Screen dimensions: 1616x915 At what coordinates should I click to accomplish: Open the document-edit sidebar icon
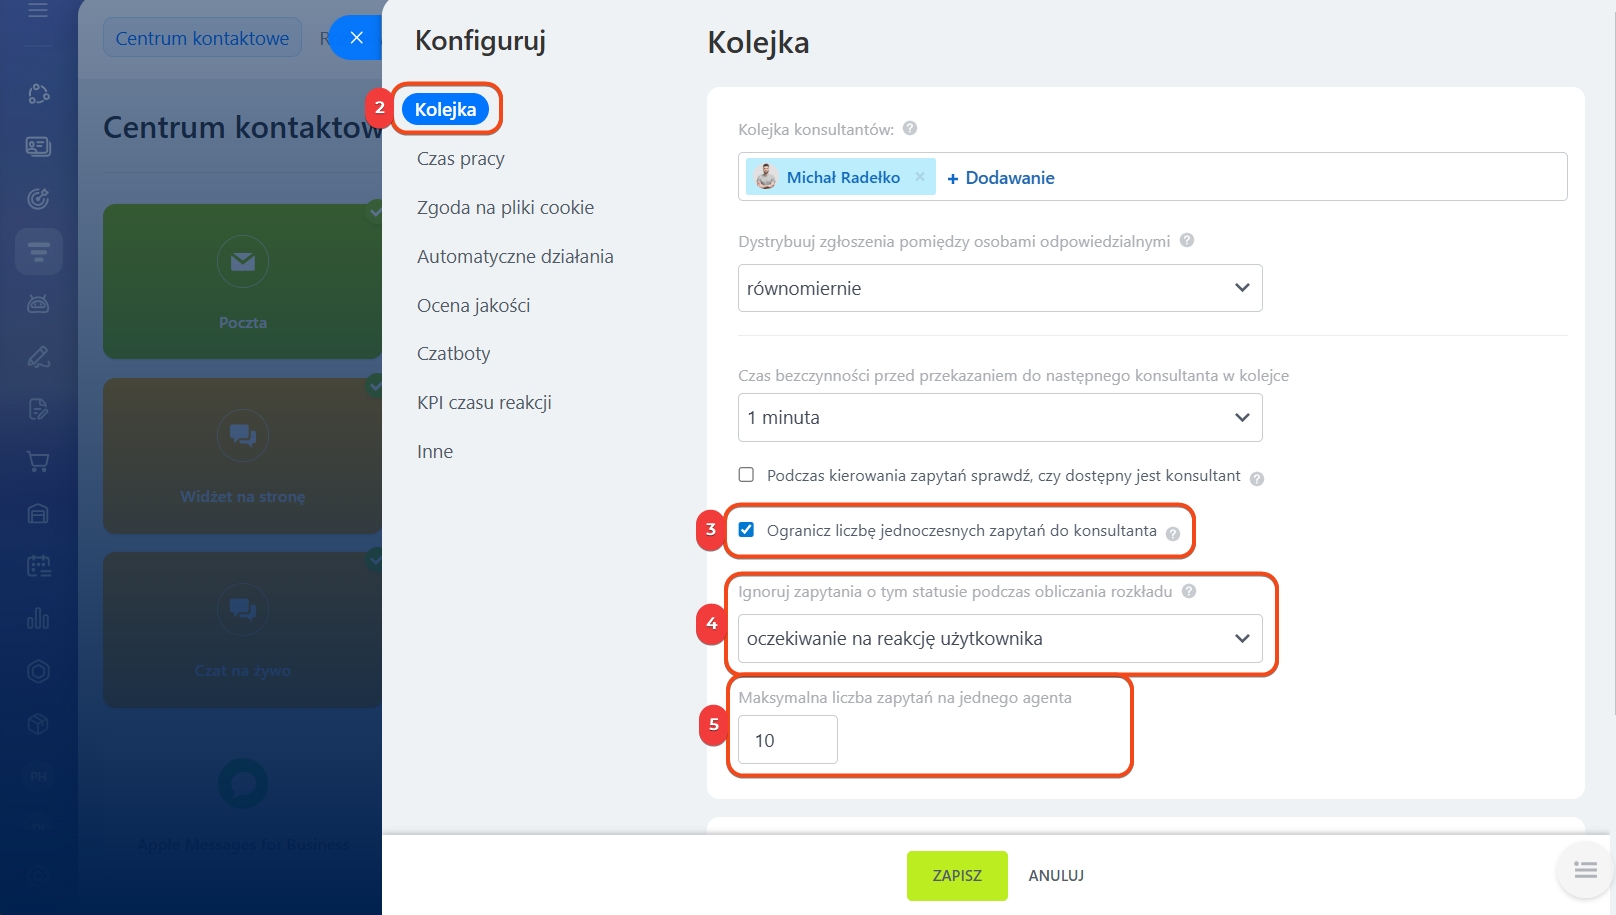click(38, 409)
